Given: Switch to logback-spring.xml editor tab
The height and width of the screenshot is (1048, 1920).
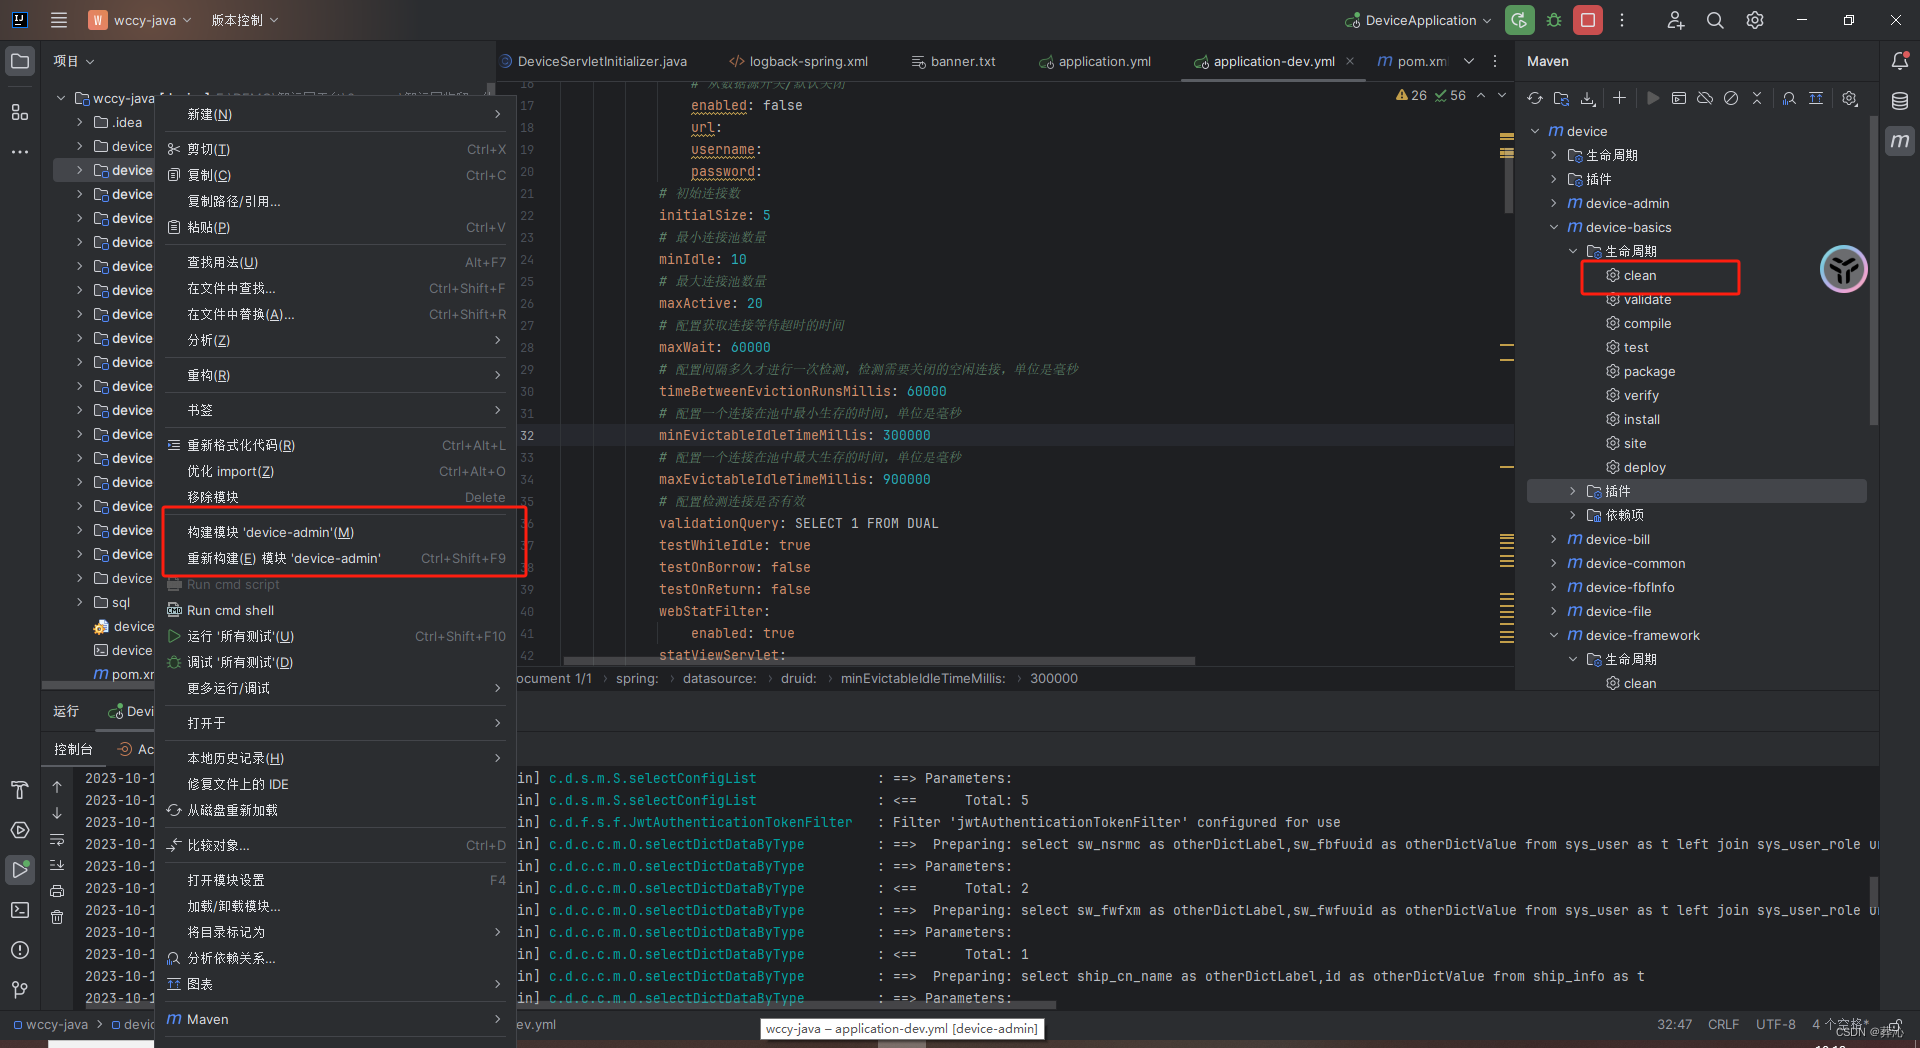Looking at the screenshot, I should [x=798, y=61].
